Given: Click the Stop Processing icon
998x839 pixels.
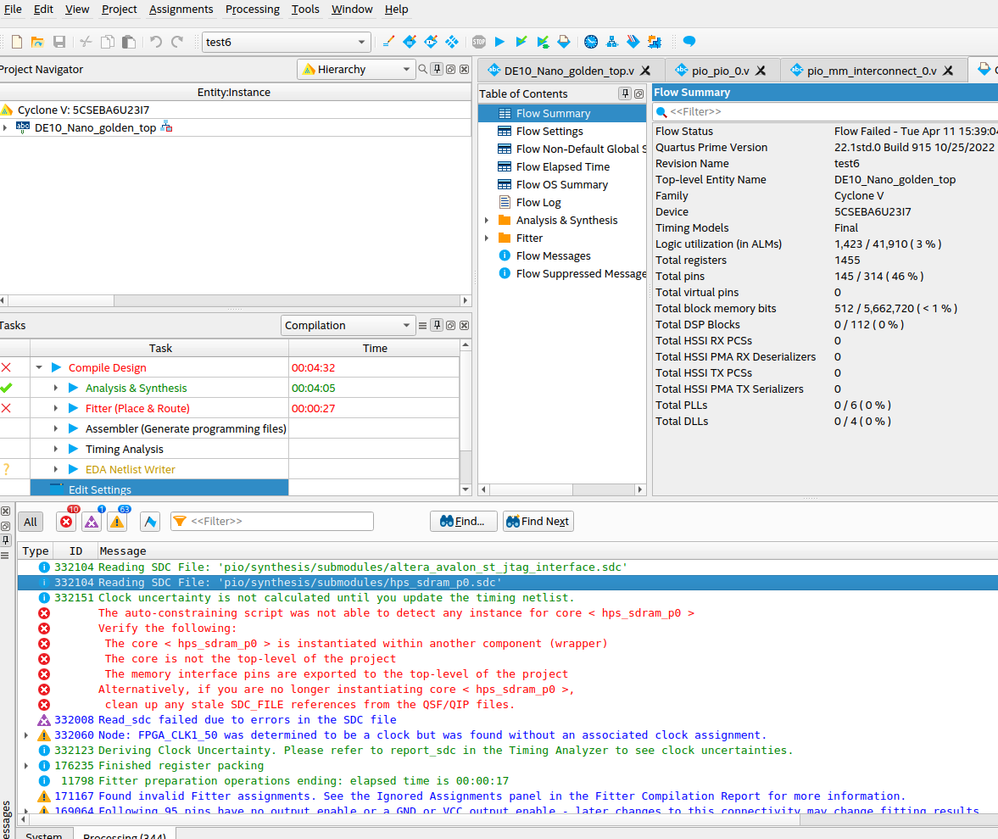Looking at the screenshot, I should (x=479, y=42).
